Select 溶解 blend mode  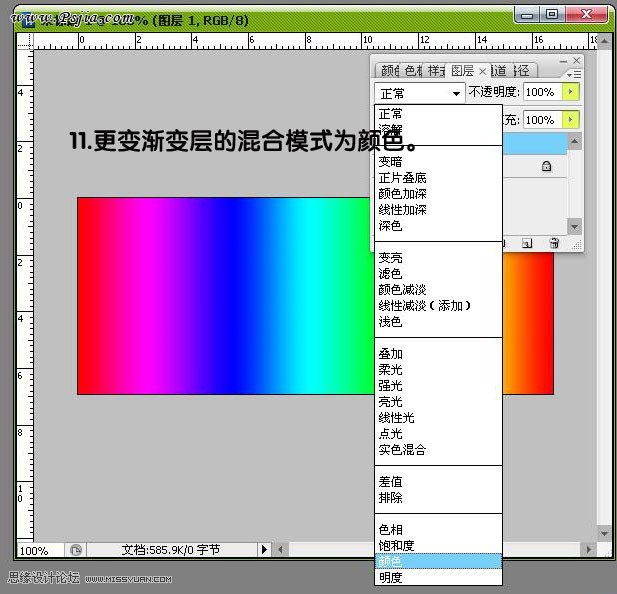438,129
